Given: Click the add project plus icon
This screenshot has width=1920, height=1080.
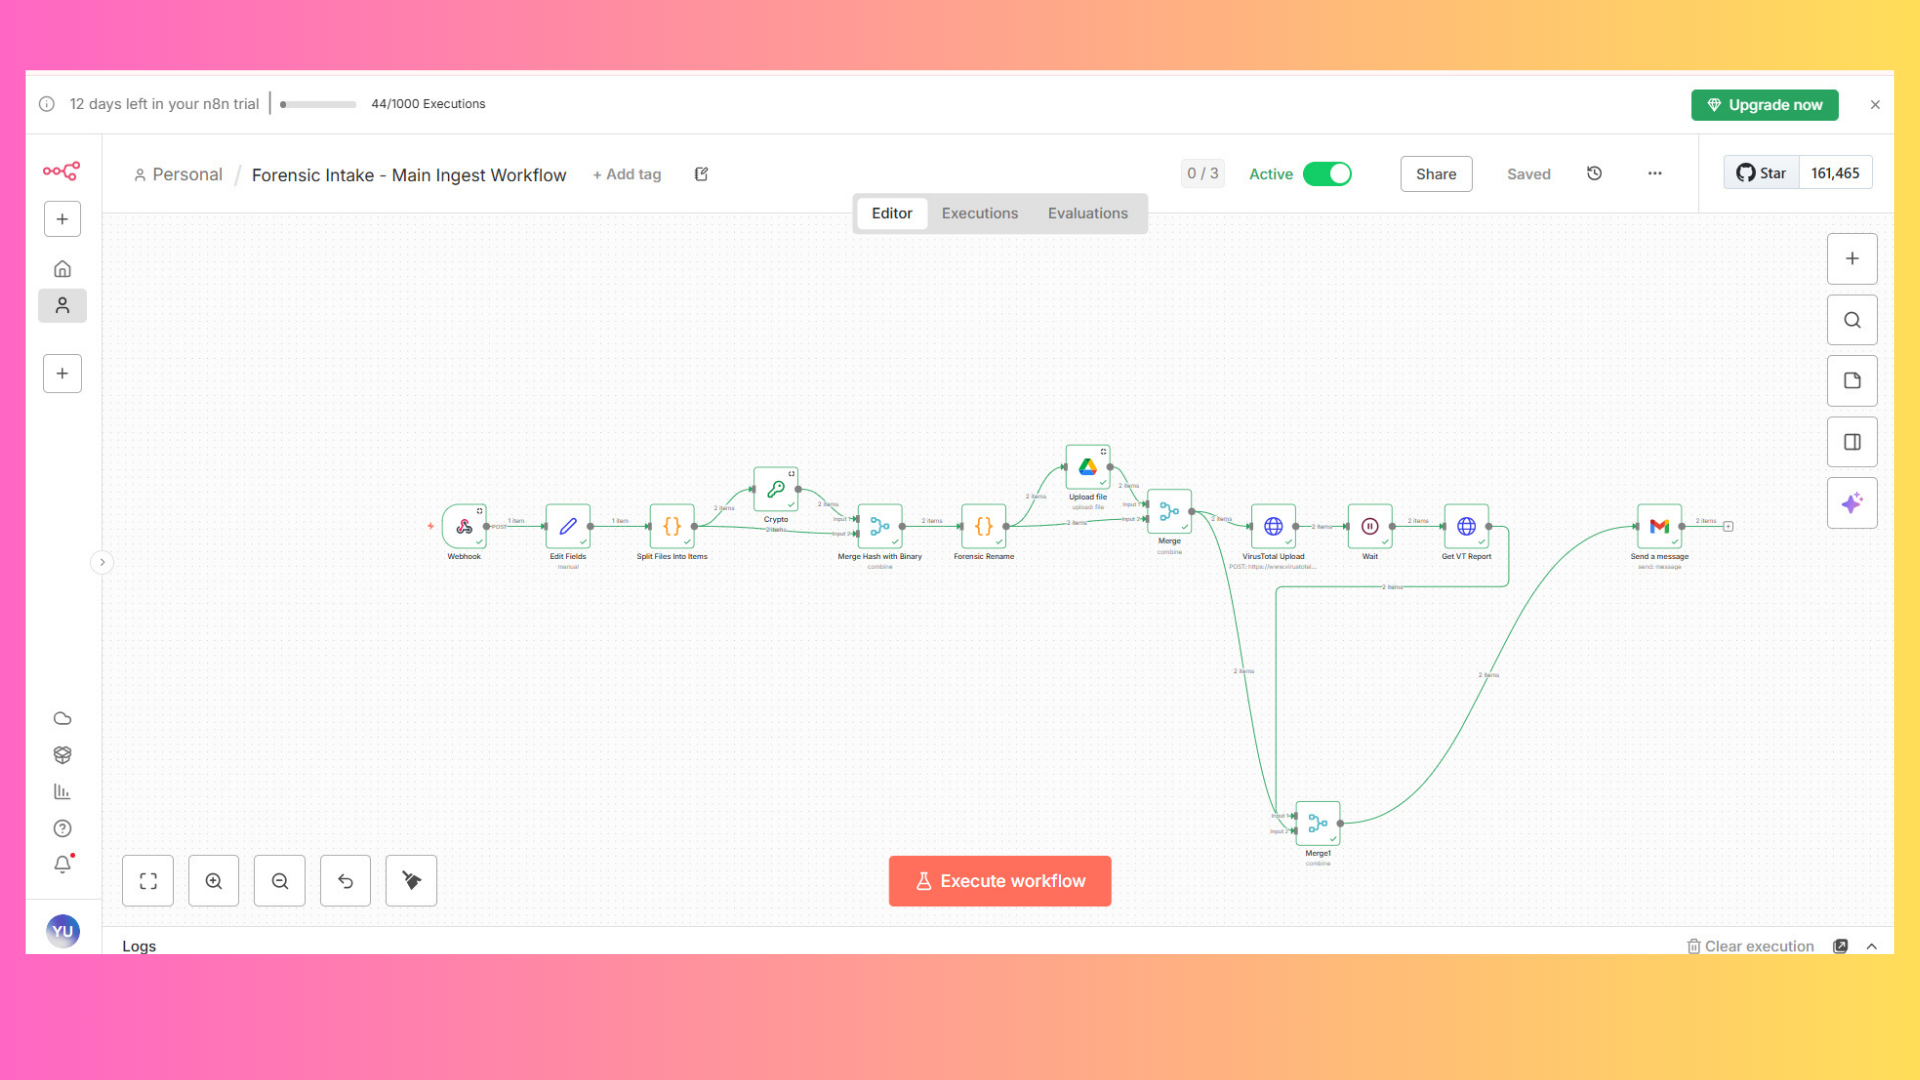Looking at the screenshot, I should pos(62,374).
